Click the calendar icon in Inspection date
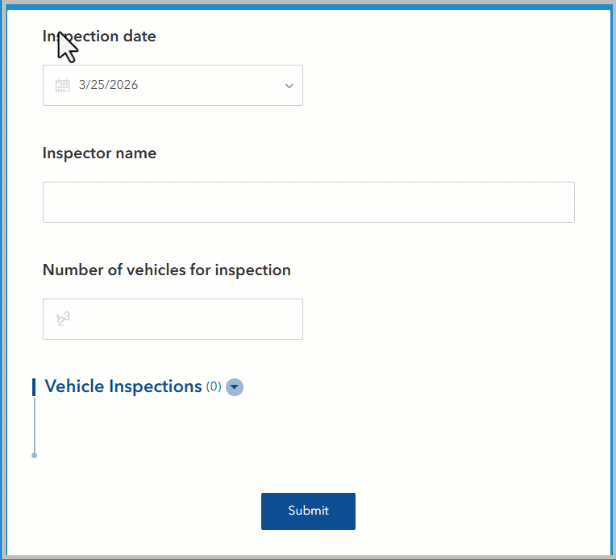 click(x=62, y=86)
